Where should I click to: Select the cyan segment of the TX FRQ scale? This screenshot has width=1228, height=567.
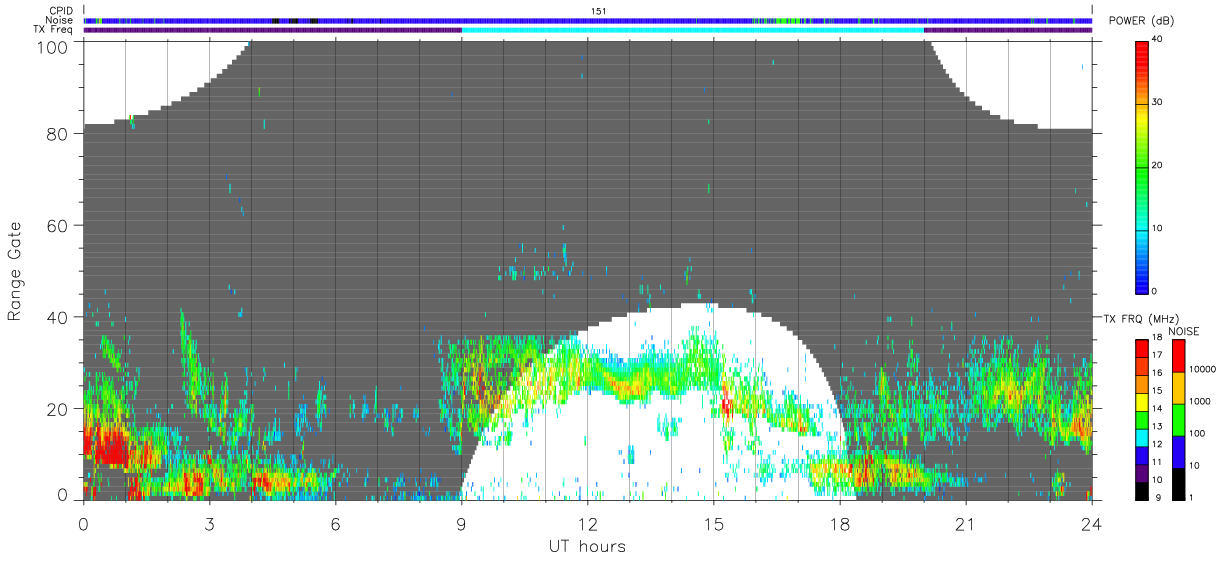click(1142, 438)
